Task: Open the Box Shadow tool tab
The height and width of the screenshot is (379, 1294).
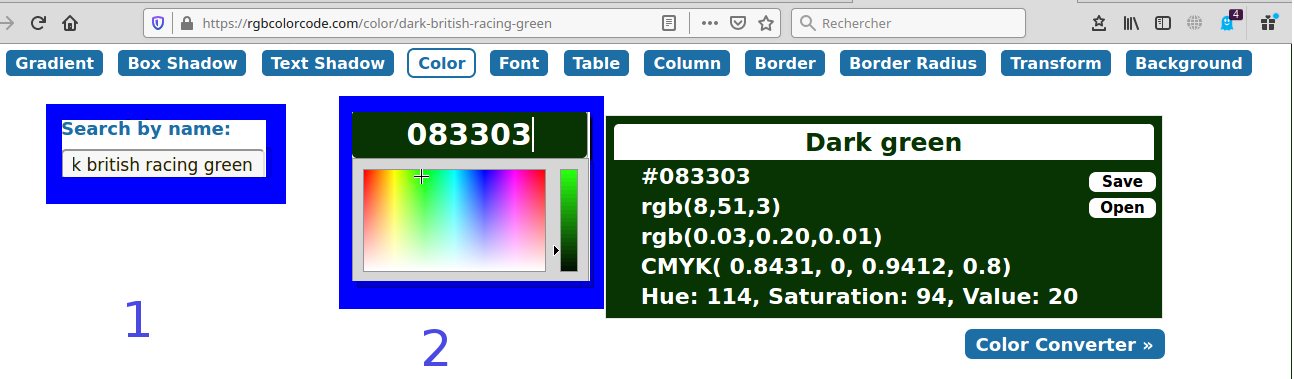Action: point(182,63)
